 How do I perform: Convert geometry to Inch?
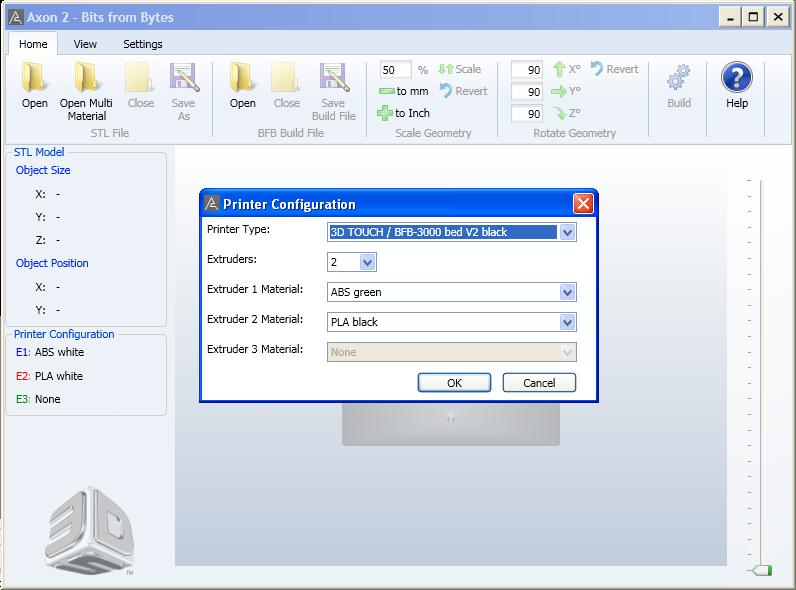(404, 113)
